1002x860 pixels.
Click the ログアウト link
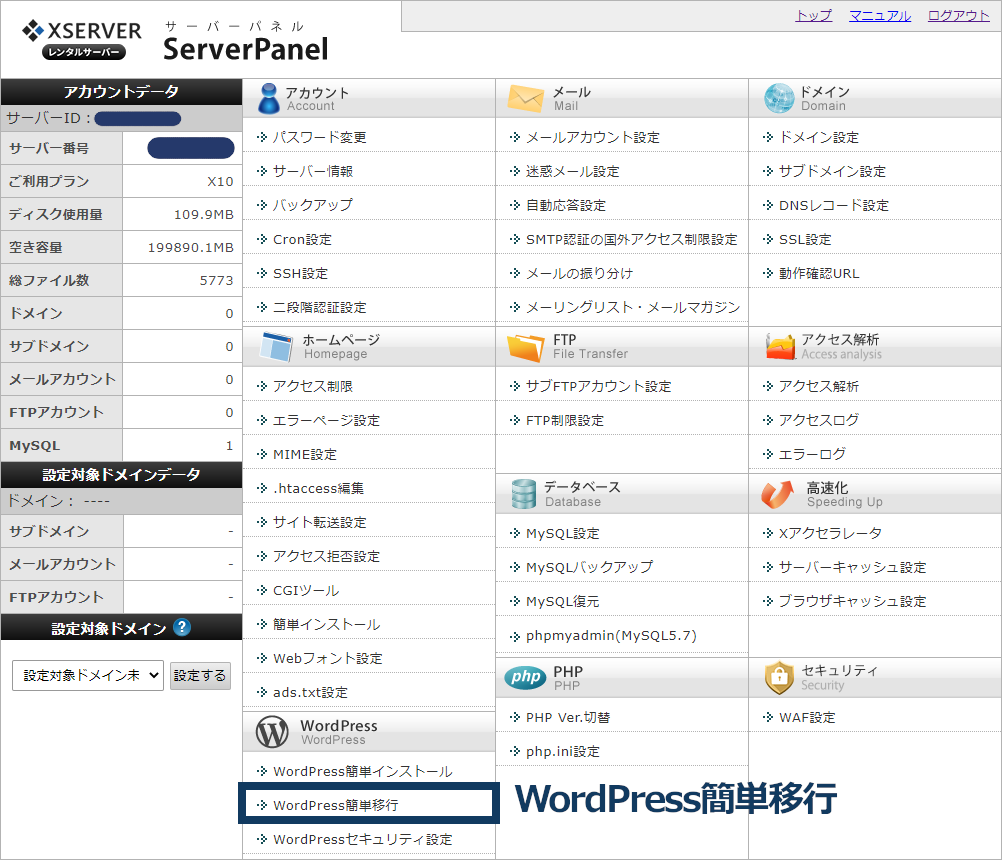(x=959, y=15)
